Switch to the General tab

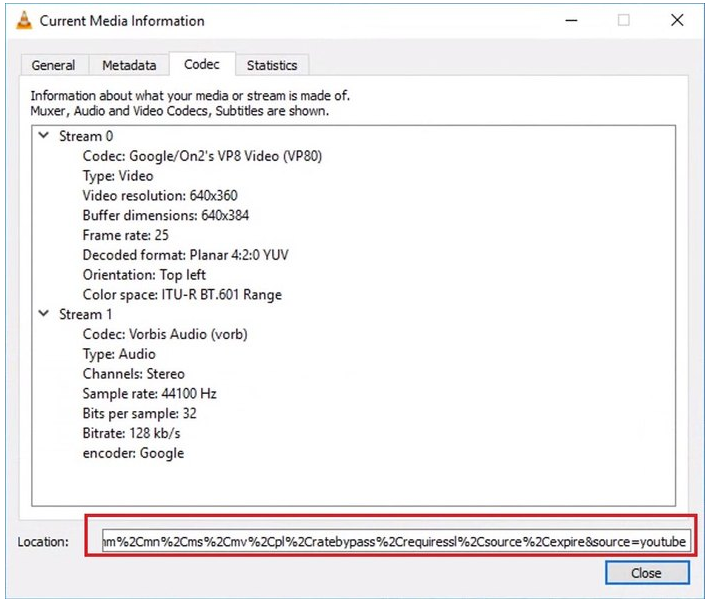click(54, 65)
